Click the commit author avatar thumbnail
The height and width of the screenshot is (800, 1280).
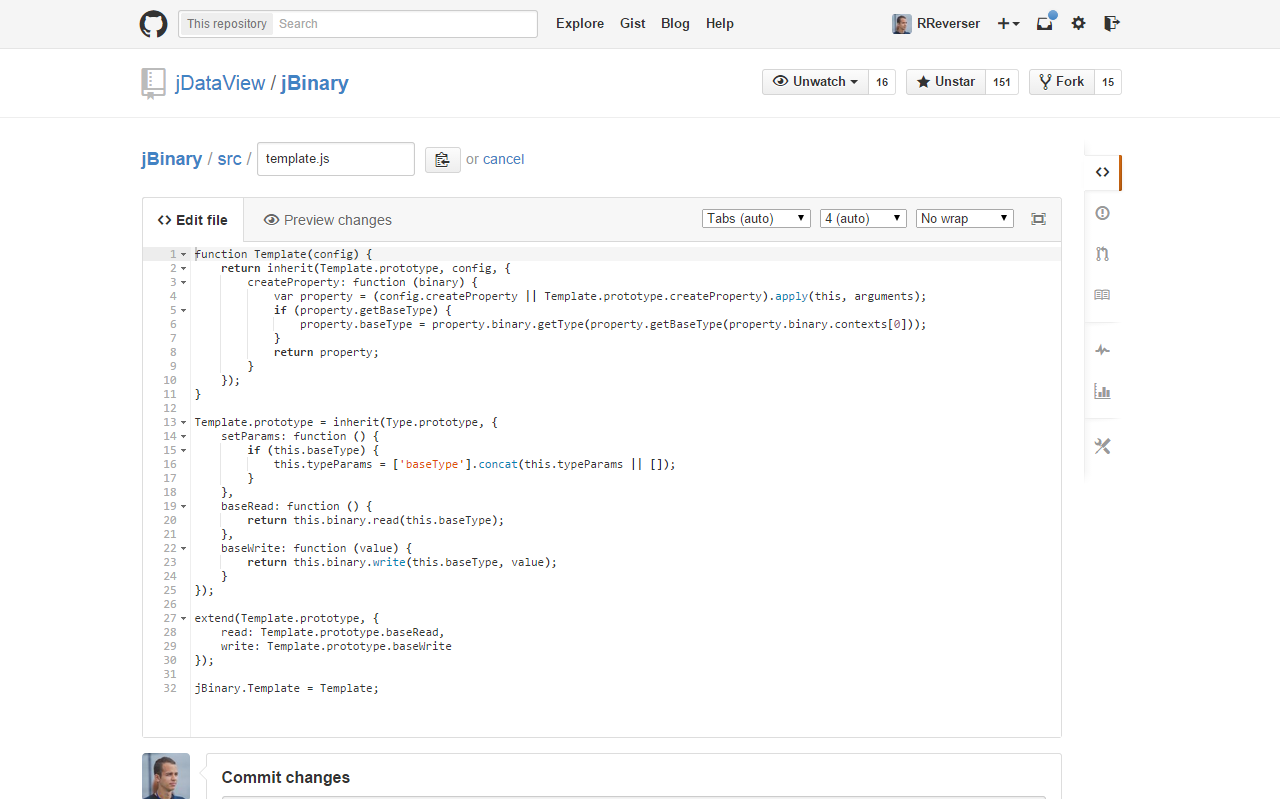coord(166,776)
